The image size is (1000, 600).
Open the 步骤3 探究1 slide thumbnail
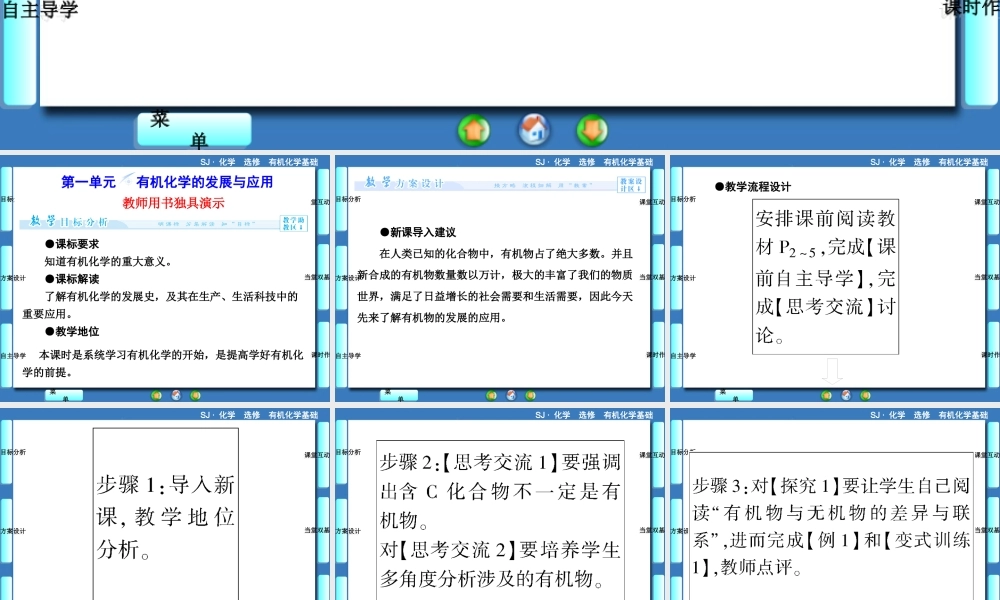[x=835, y=504]
